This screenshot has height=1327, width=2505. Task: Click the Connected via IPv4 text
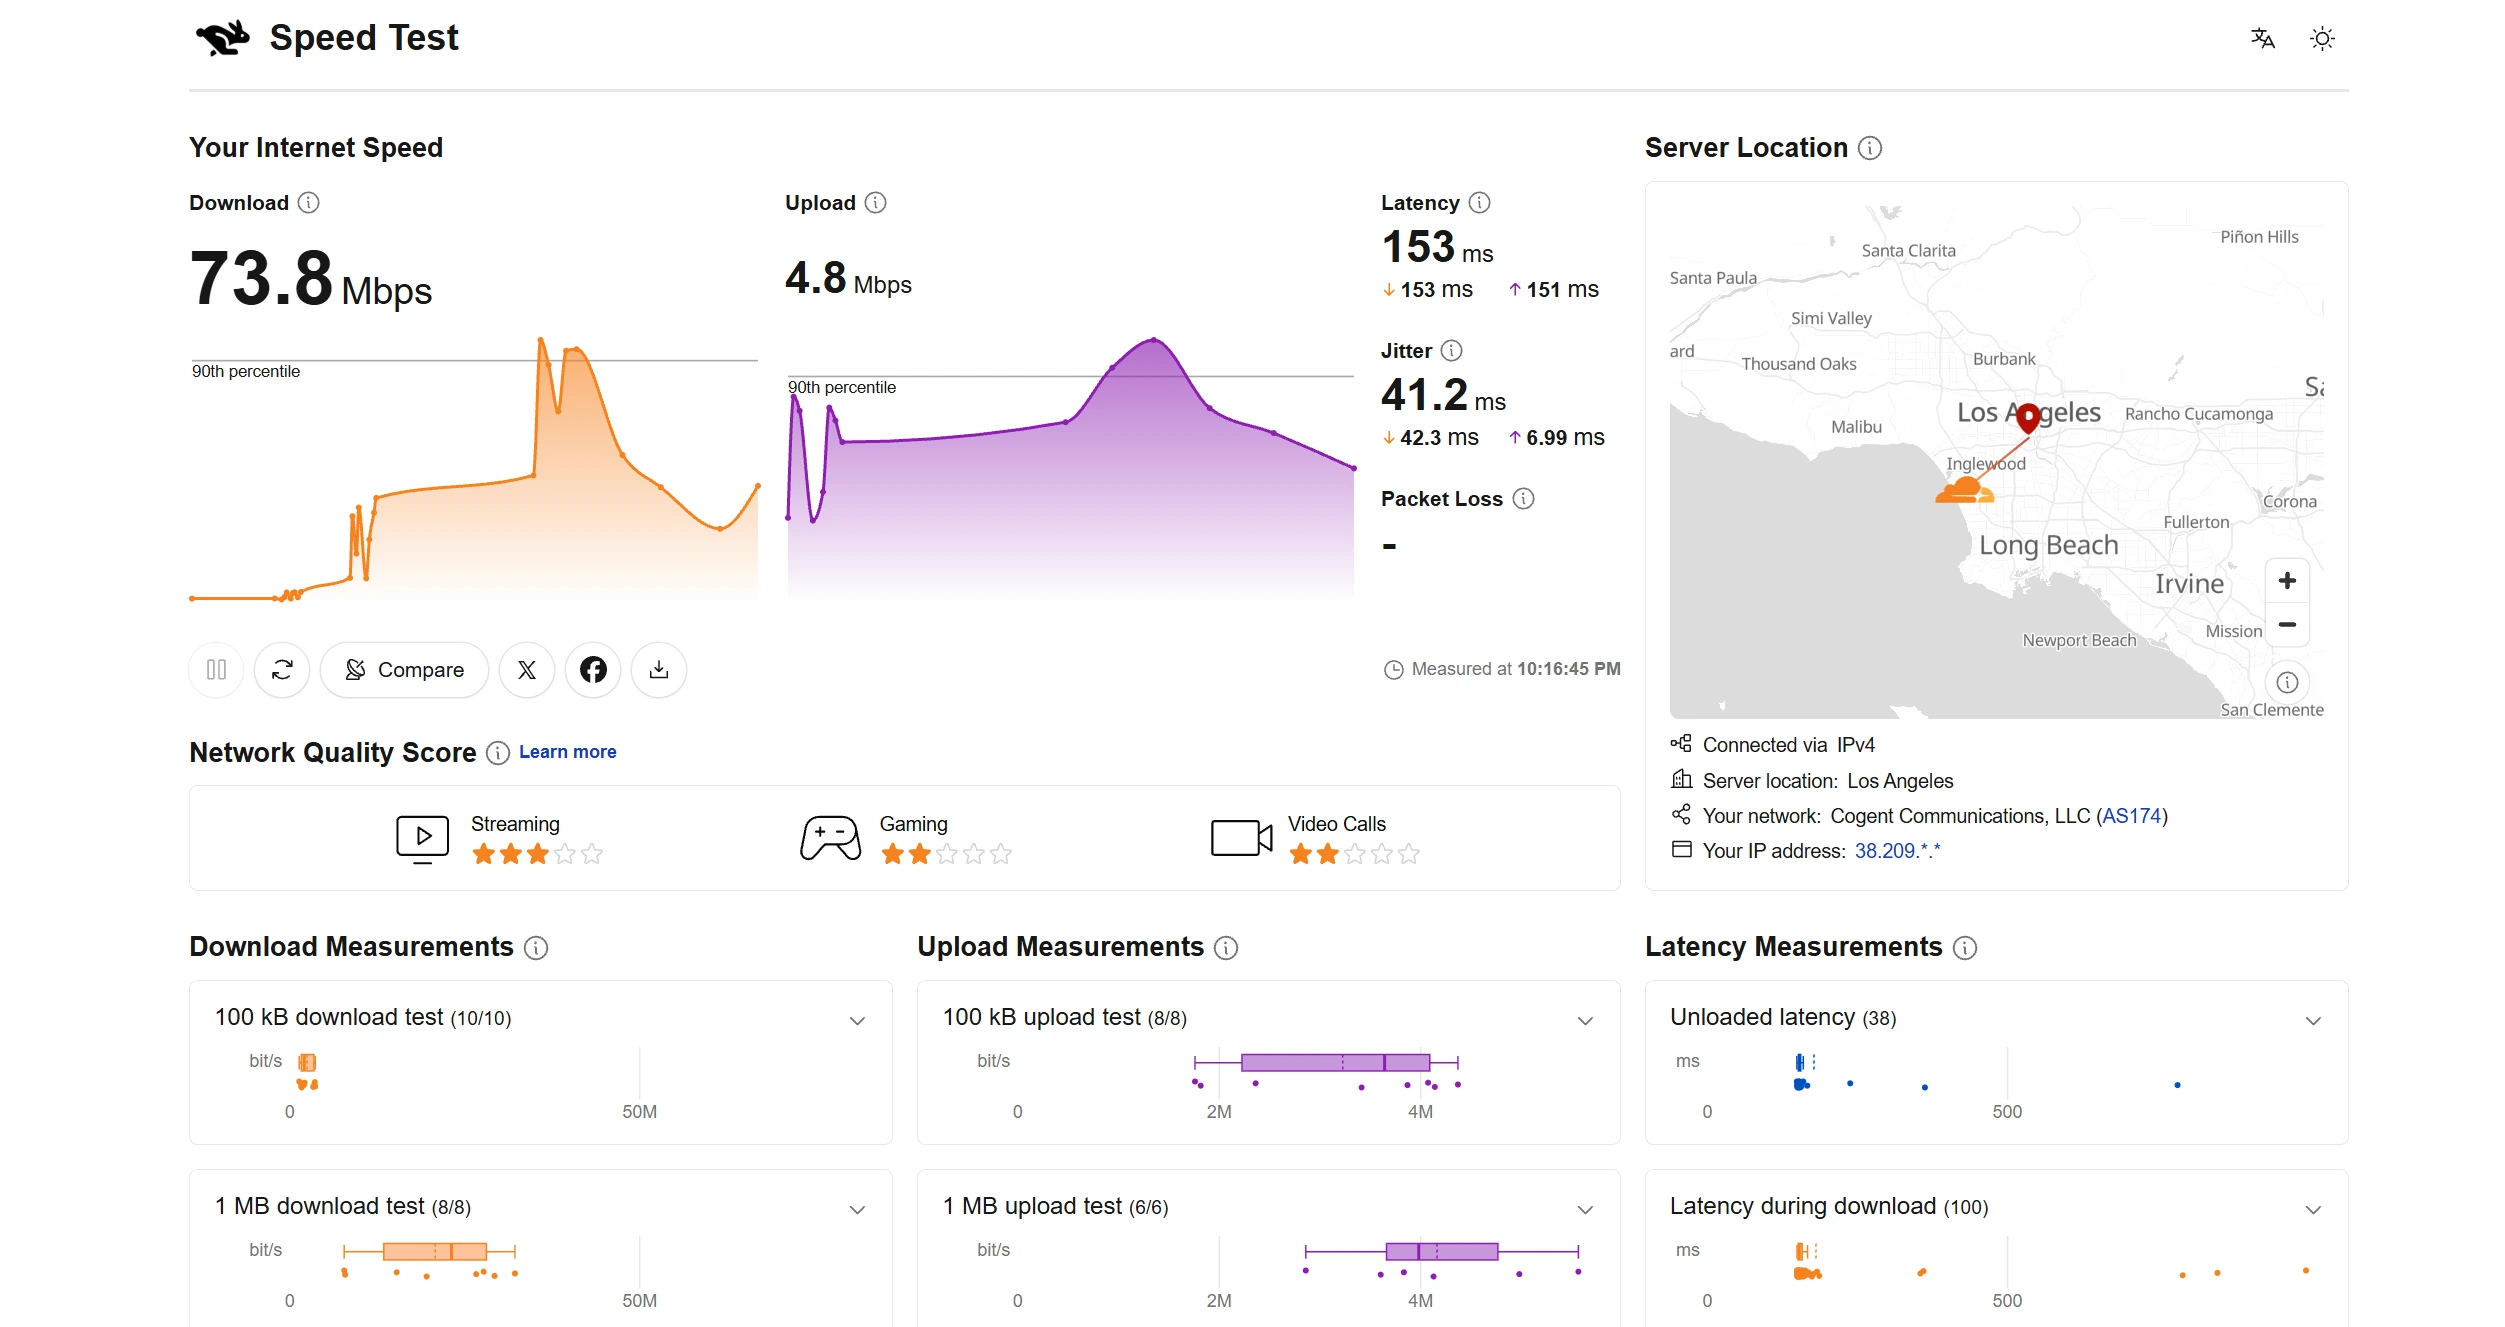(1788, 745)
